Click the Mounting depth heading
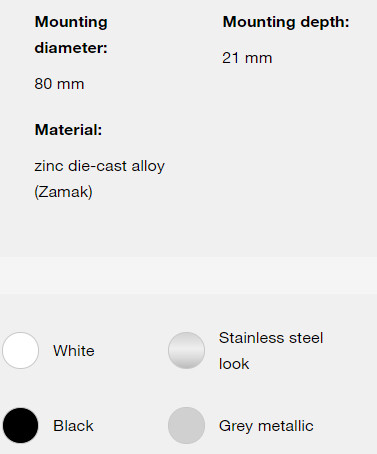 pyautogui.click(x=286, y=22)
